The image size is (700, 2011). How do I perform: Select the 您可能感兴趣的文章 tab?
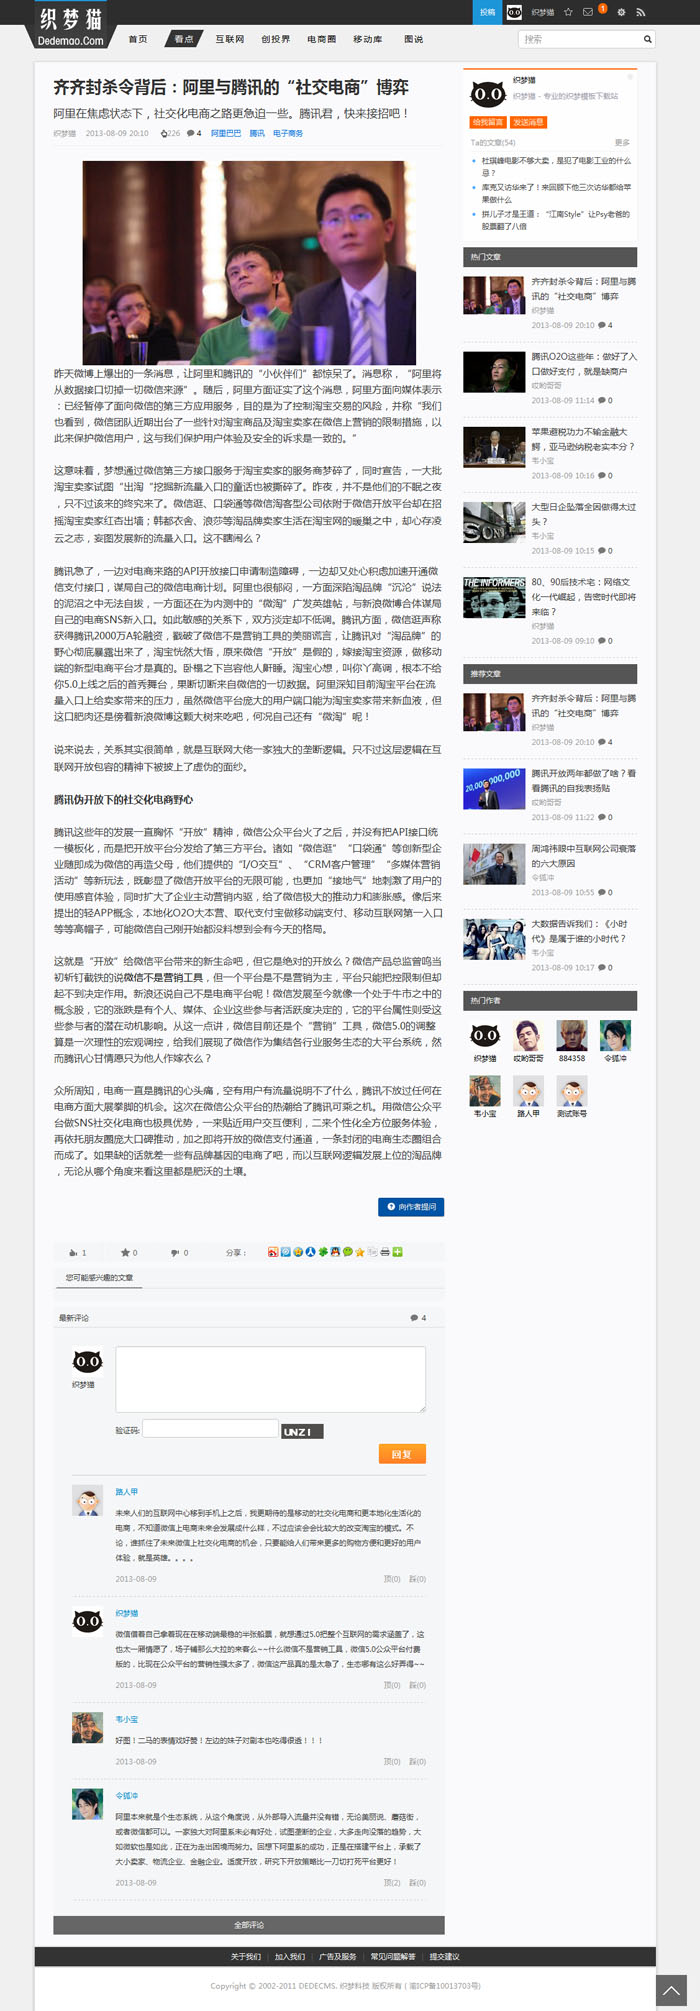(99, 1277)
